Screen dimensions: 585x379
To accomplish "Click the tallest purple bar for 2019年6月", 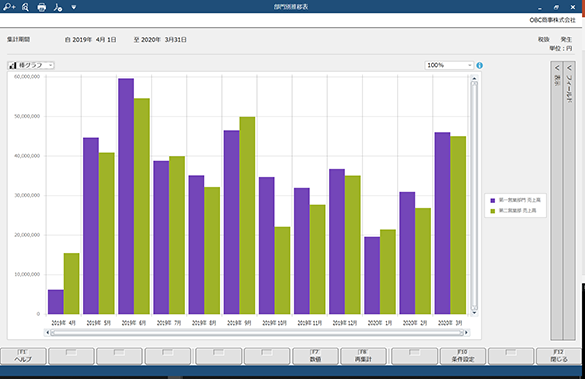I will click(126, 196).
